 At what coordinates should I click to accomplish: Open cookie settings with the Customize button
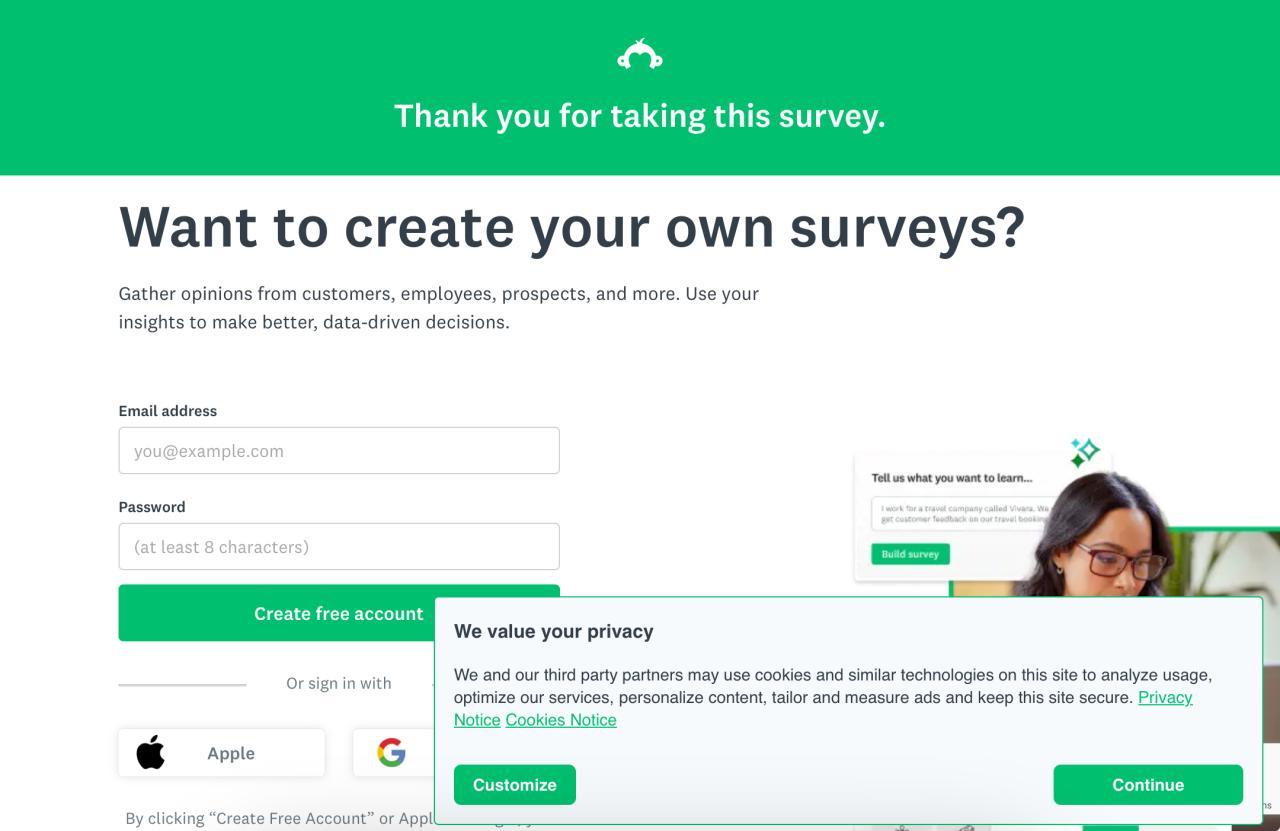(514, 785)
